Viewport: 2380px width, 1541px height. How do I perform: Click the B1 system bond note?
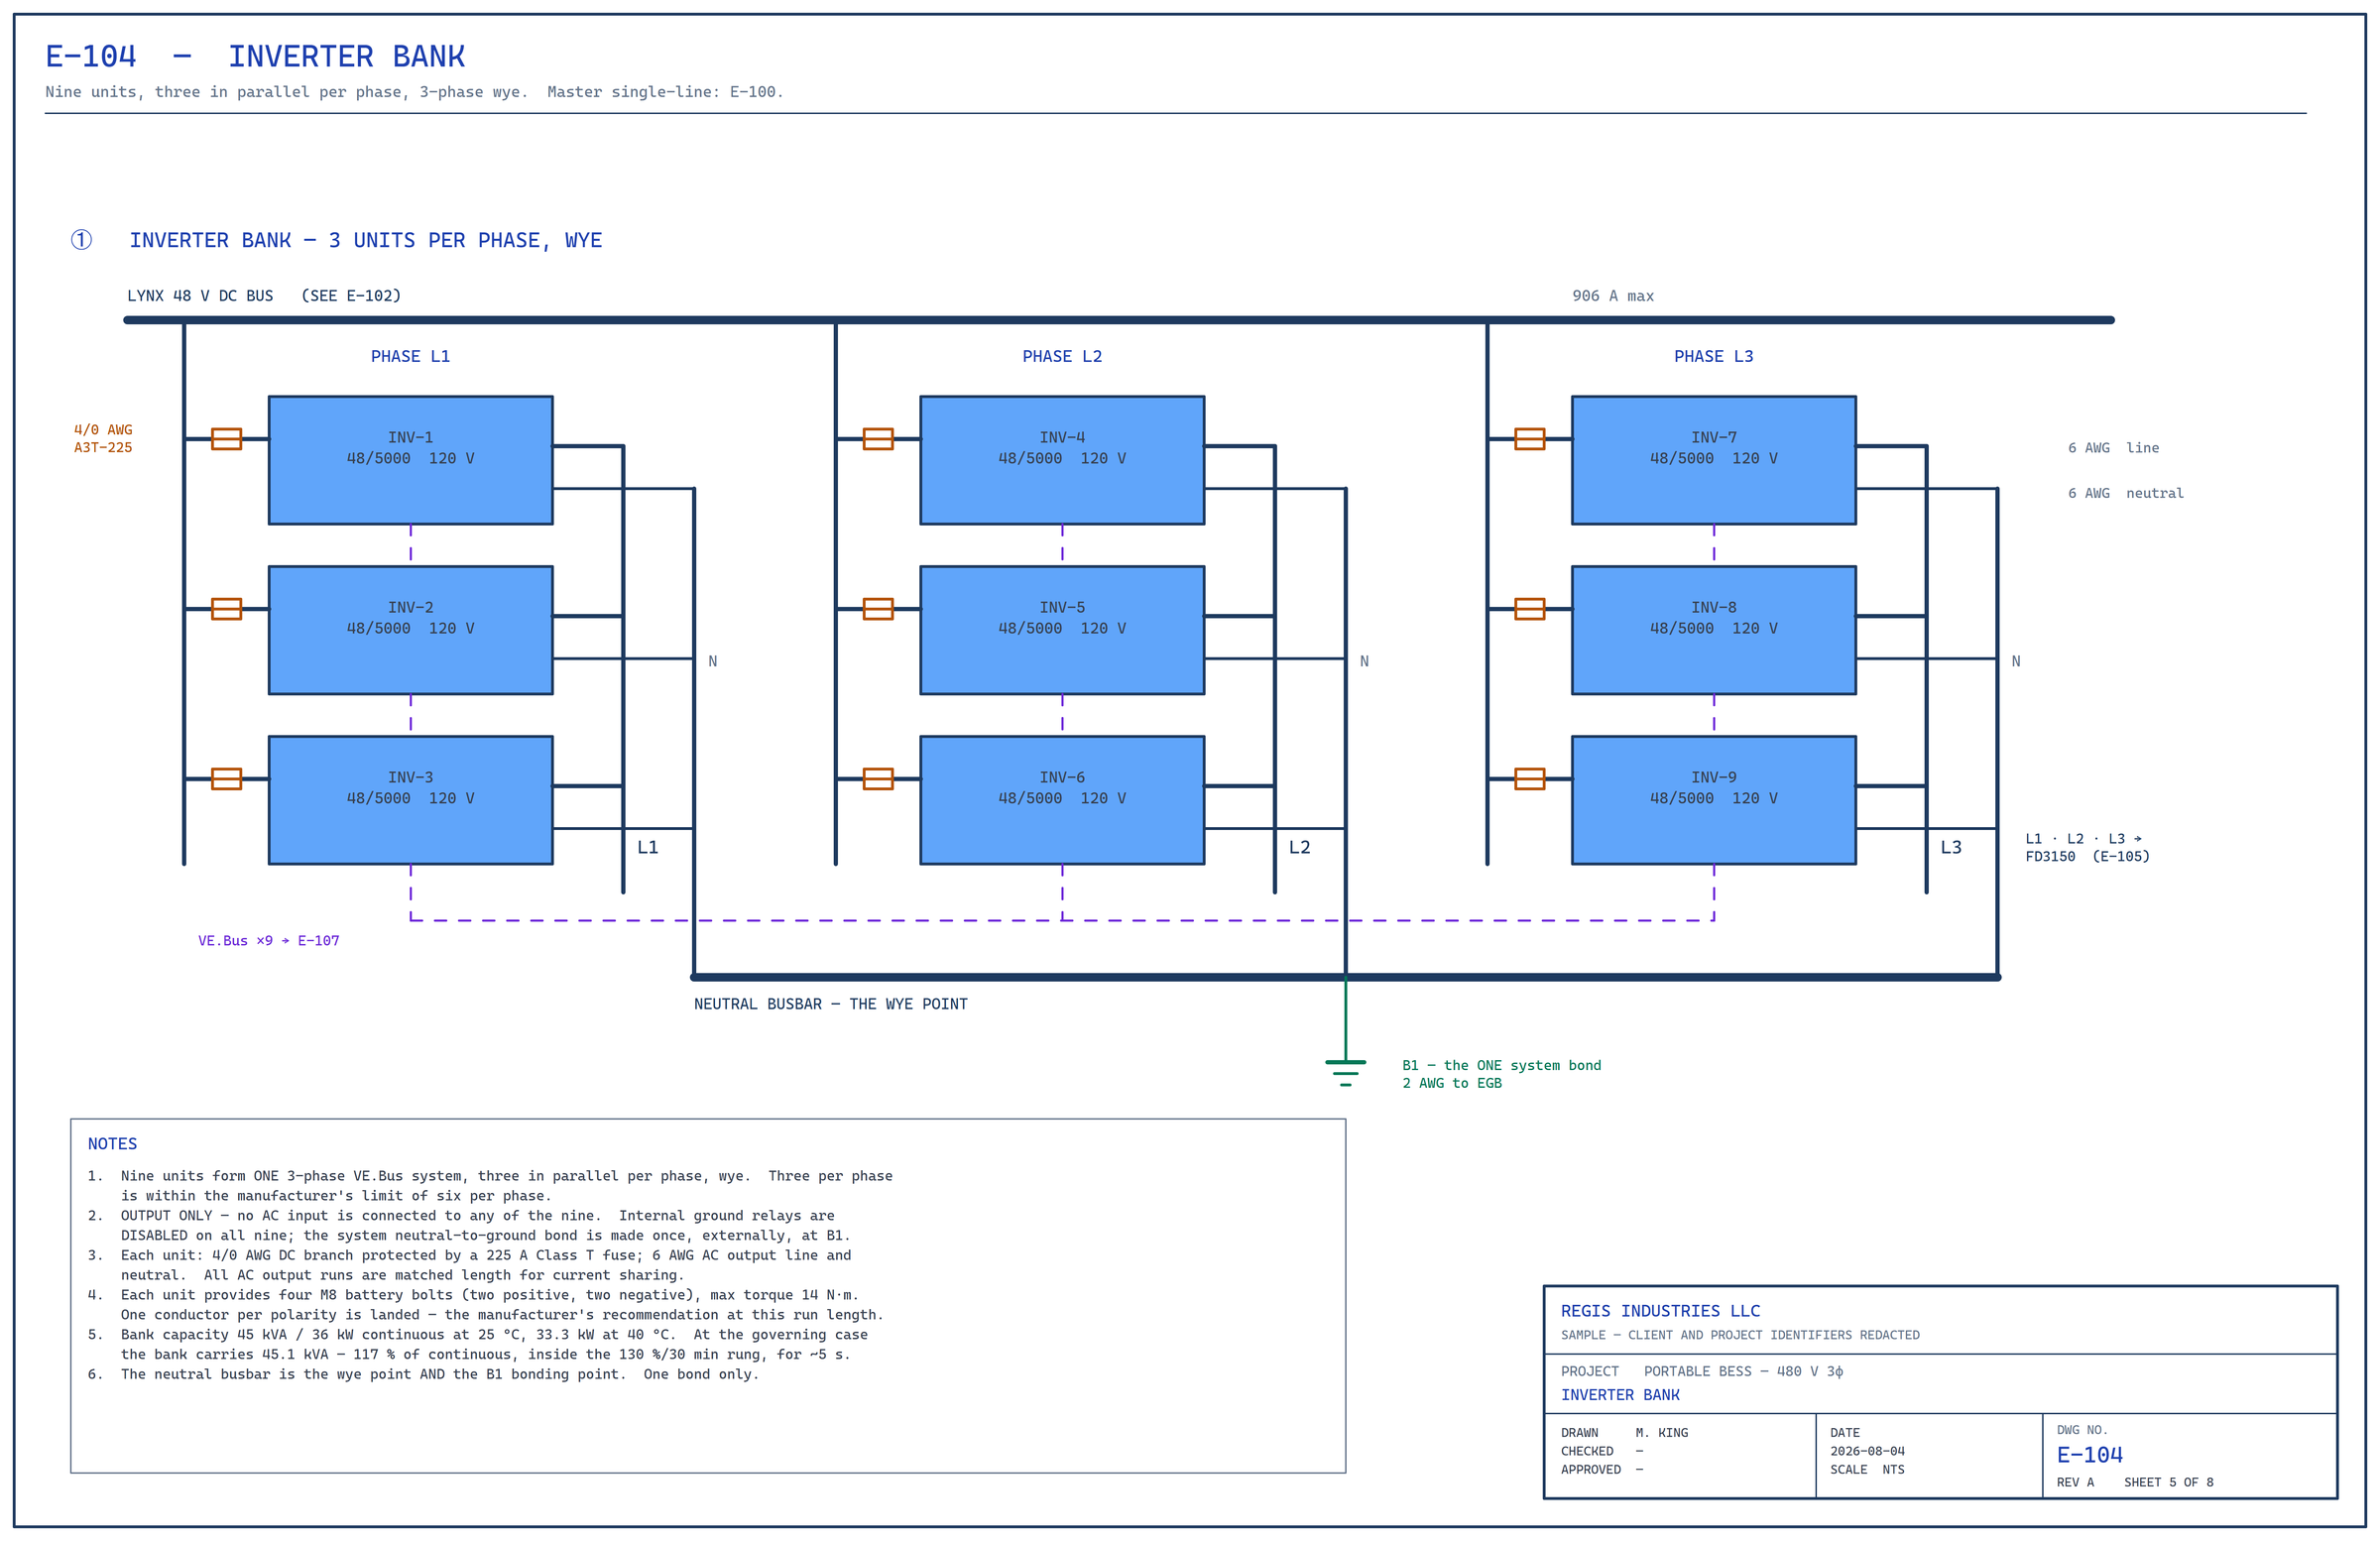(1501, 1074)
